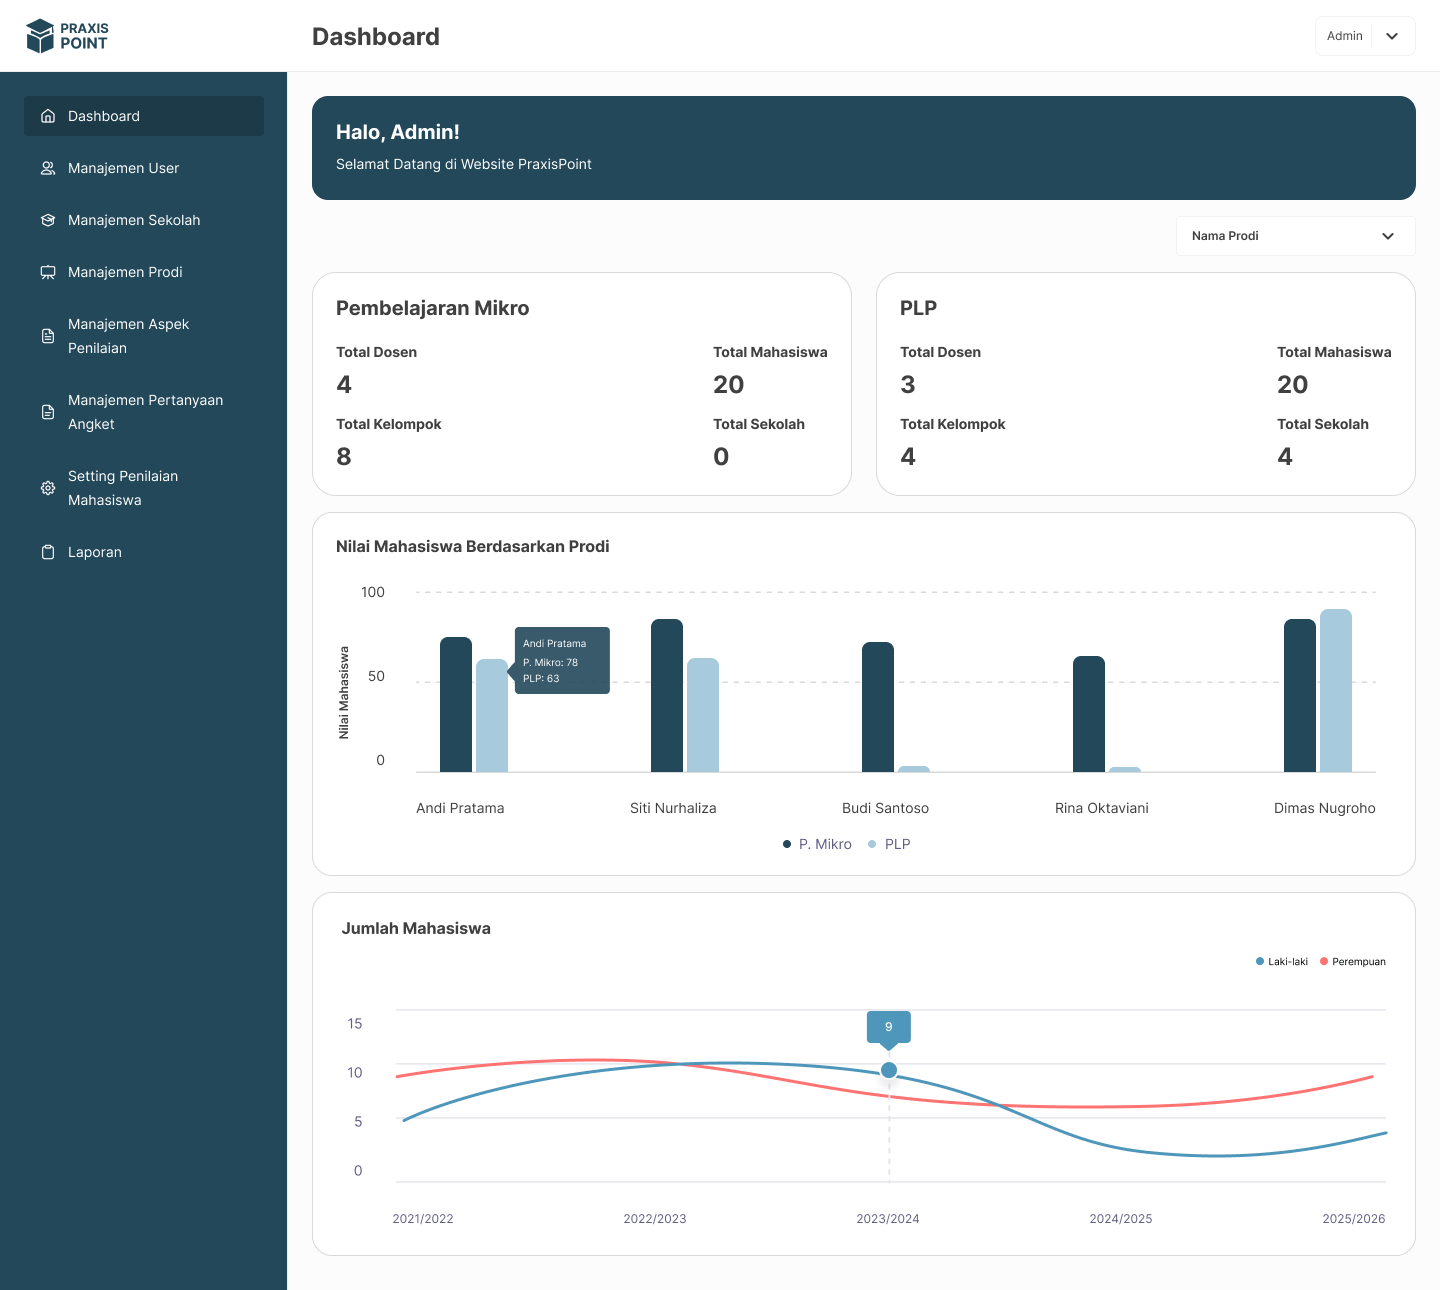Click the Dashboard home icon in sidebar
Screen dimensions: 1440x1290
coord(48,116)
